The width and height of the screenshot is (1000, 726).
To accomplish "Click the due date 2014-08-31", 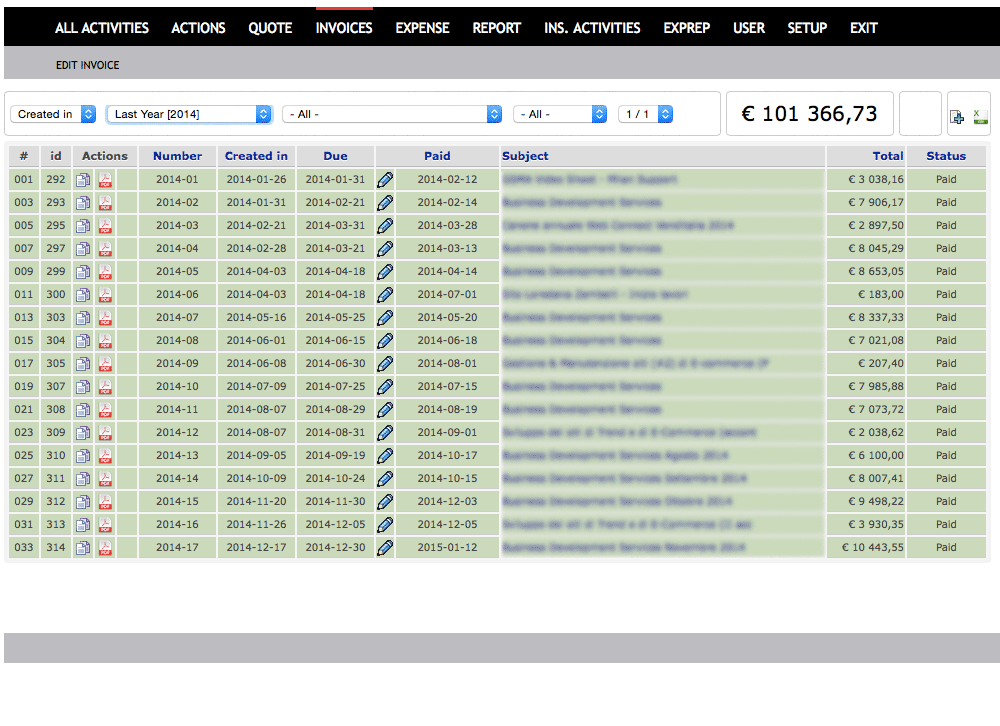I will tap(335, 433).
